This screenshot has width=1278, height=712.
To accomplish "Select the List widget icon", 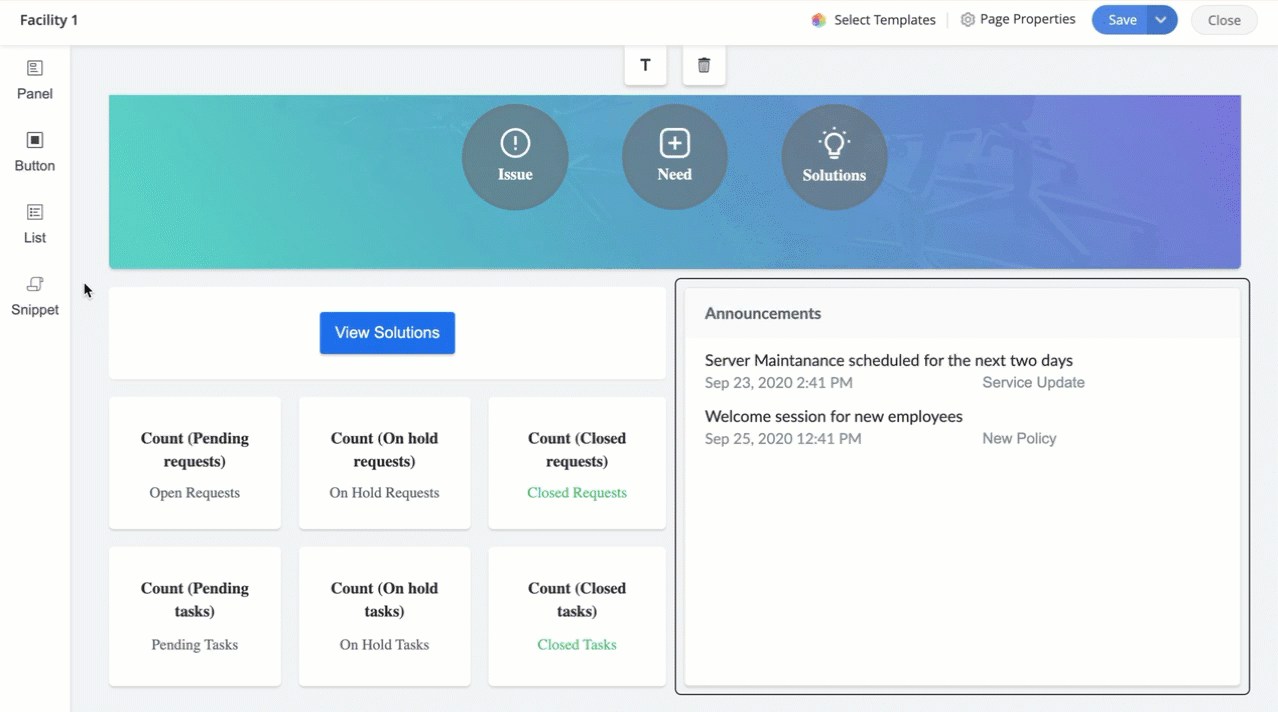I will pos(35,213).
